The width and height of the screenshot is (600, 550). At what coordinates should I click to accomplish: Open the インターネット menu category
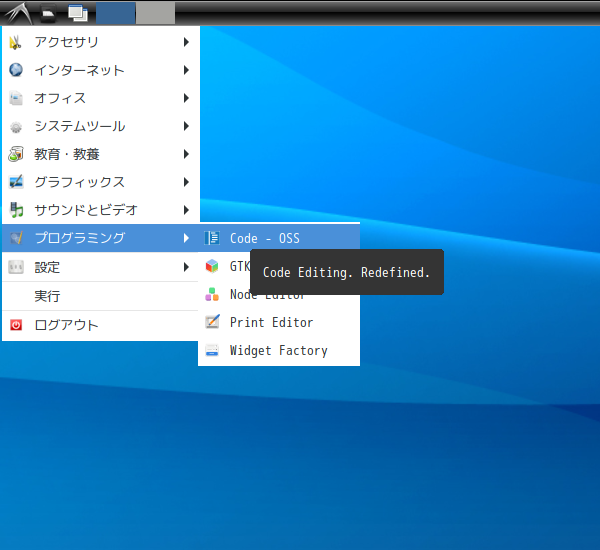[101, 70]
